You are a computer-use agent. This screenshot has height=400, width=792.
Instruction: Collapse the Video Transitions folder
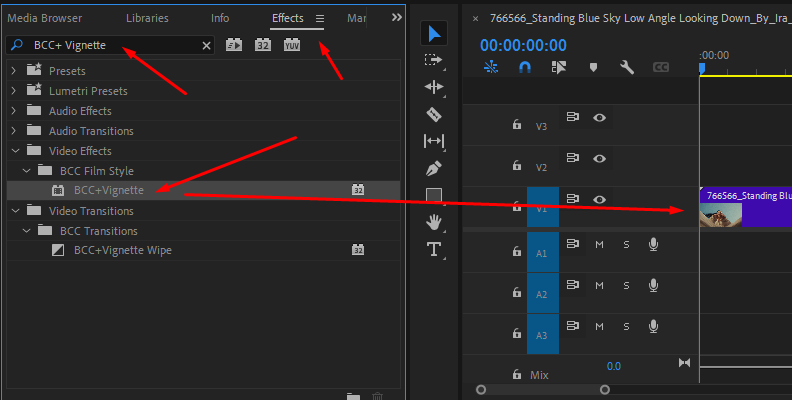pos(15,211)
